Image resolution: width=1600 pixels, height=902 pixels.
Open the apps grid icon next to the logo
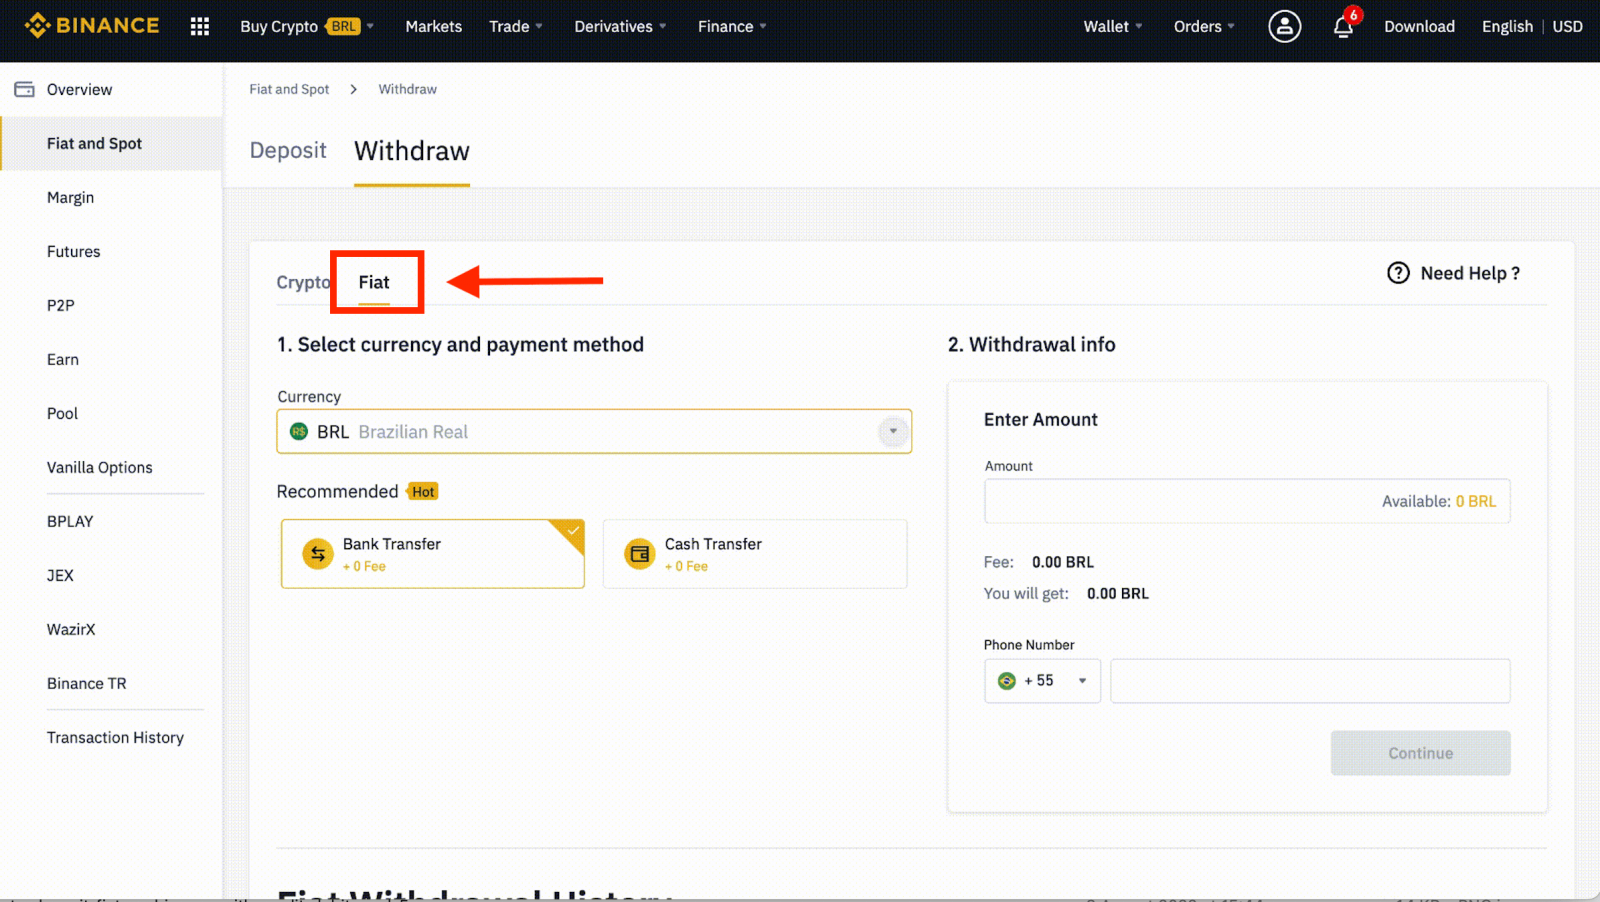point(199,26)
